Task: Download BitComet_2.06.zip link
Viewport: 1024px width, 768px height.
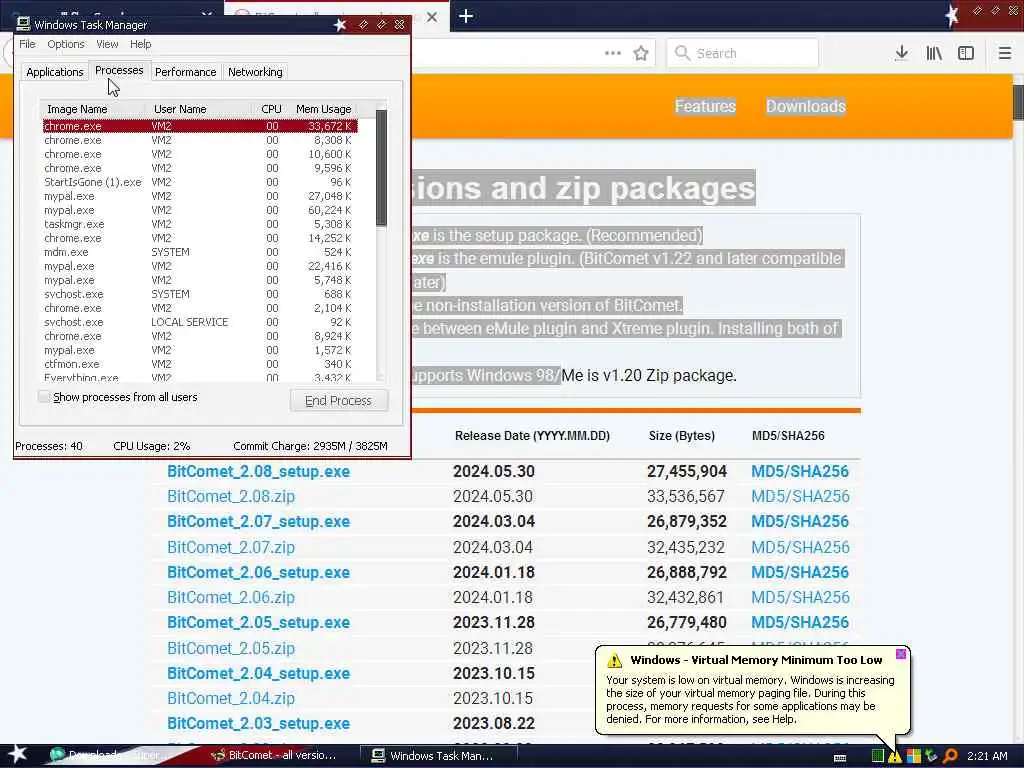Action: pyautogui.click(x=231, y=598)
